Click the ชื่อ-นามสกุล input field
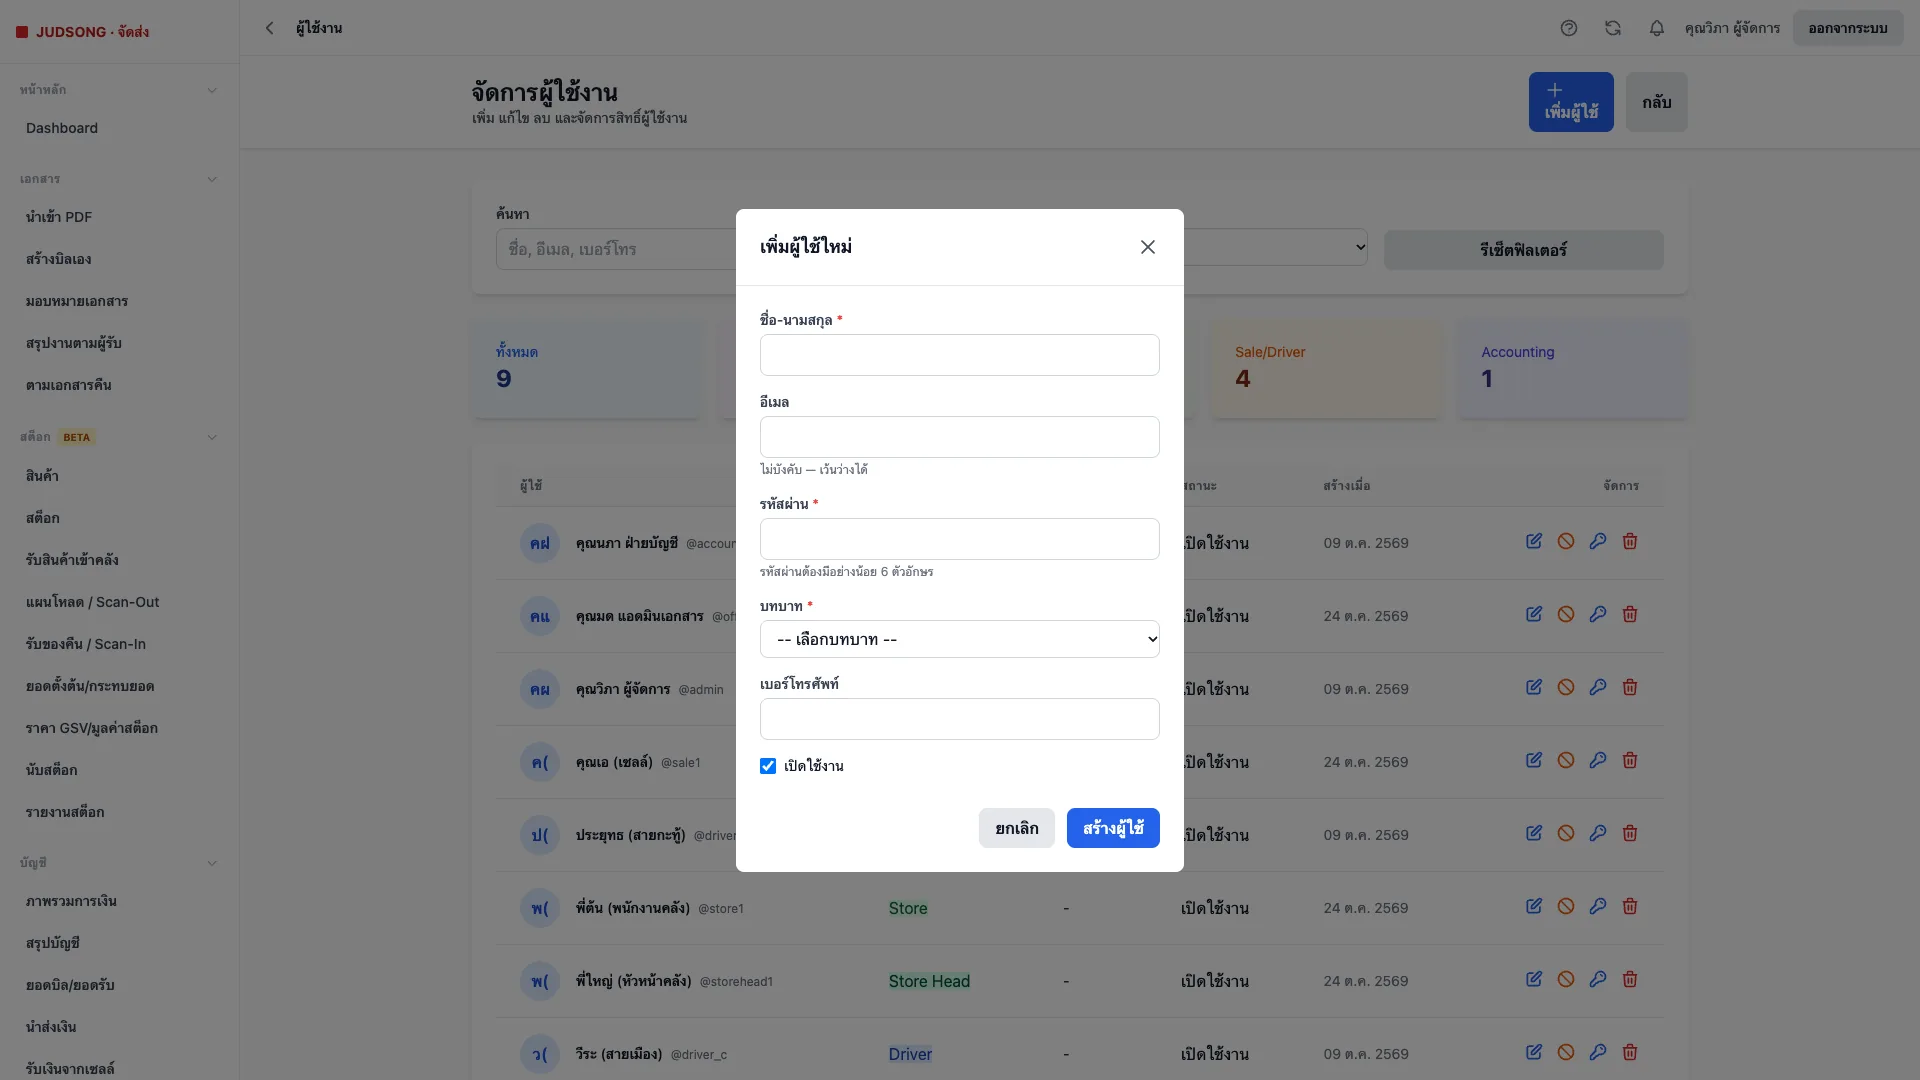 (x=959, y=355)
